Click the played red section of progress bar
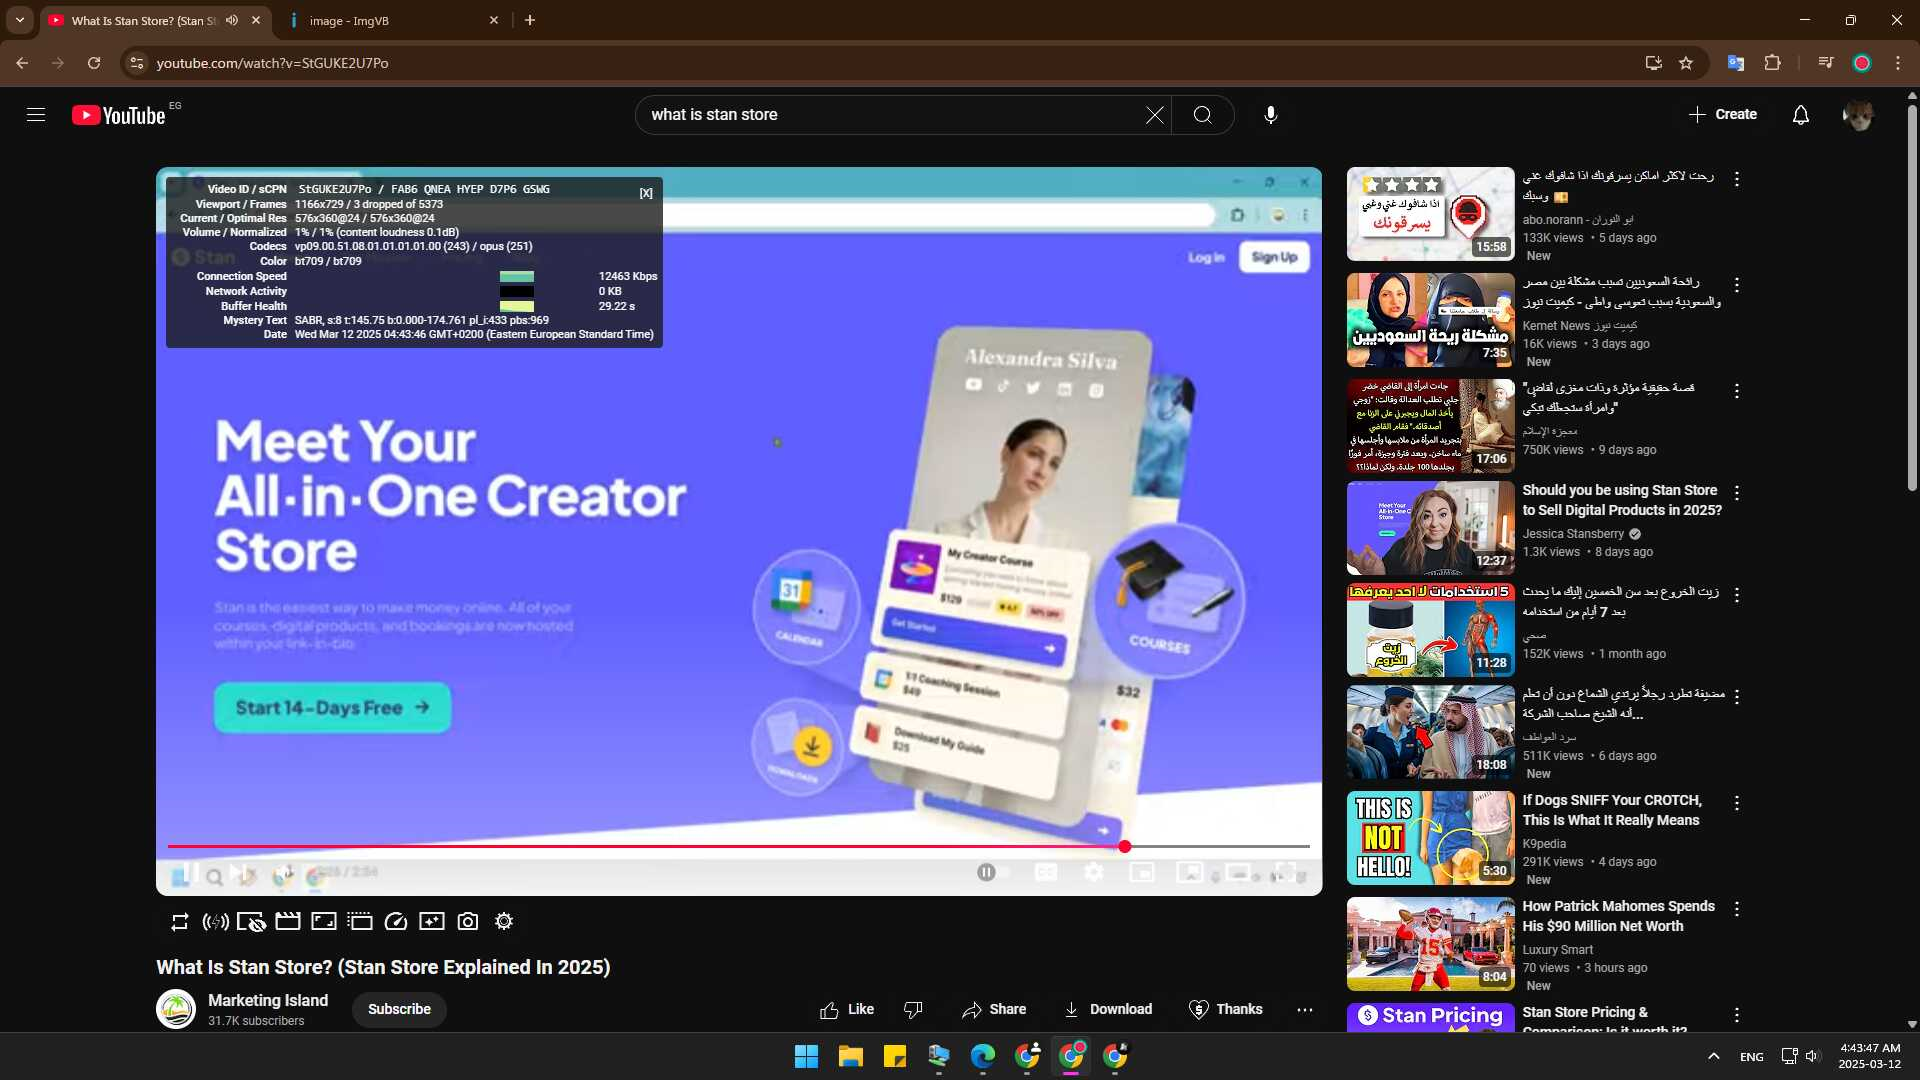 [643, 847]
